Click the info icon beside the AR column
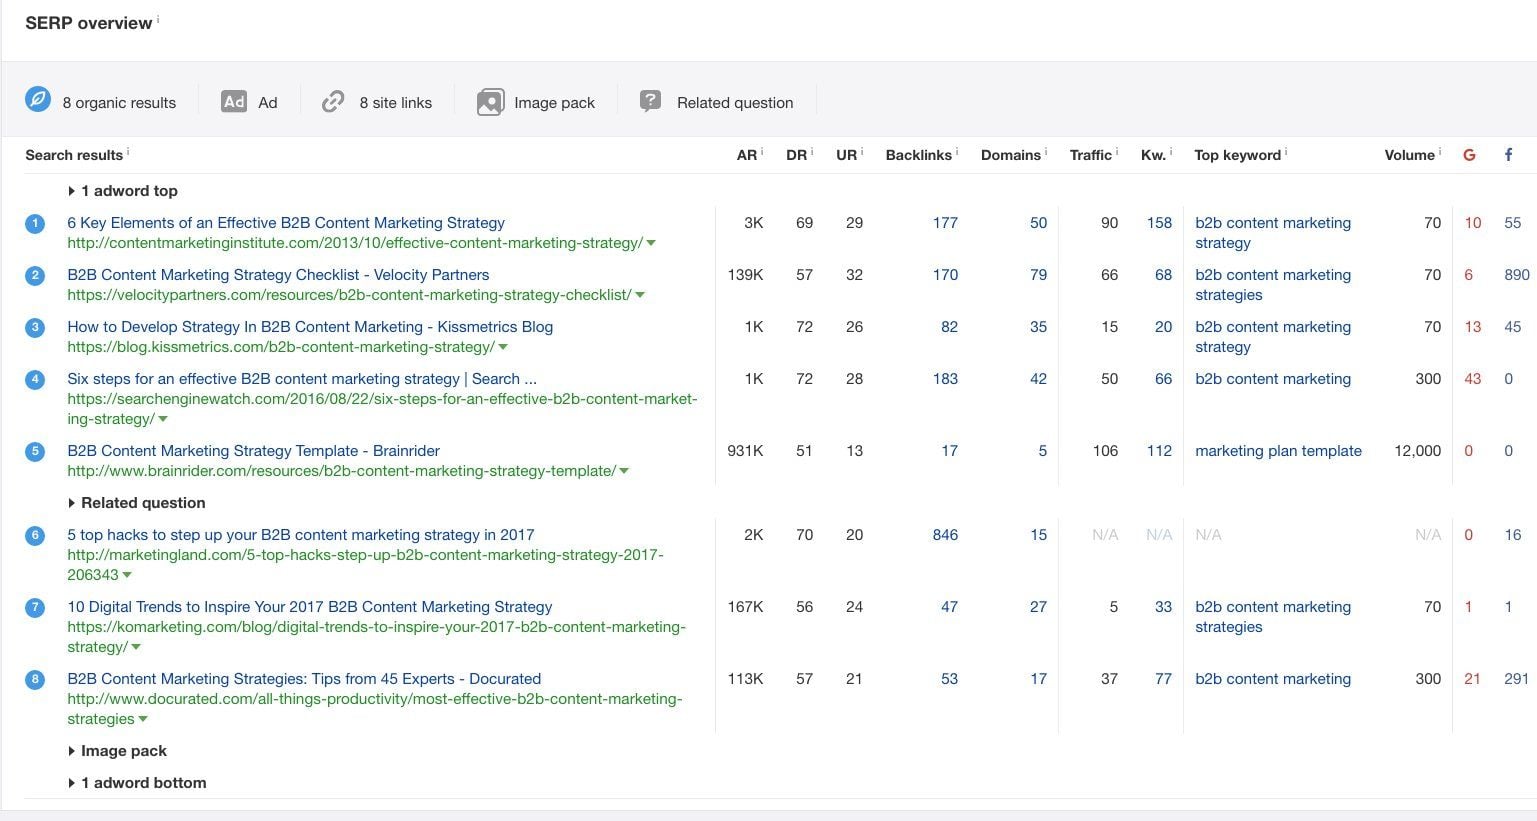 760,149
